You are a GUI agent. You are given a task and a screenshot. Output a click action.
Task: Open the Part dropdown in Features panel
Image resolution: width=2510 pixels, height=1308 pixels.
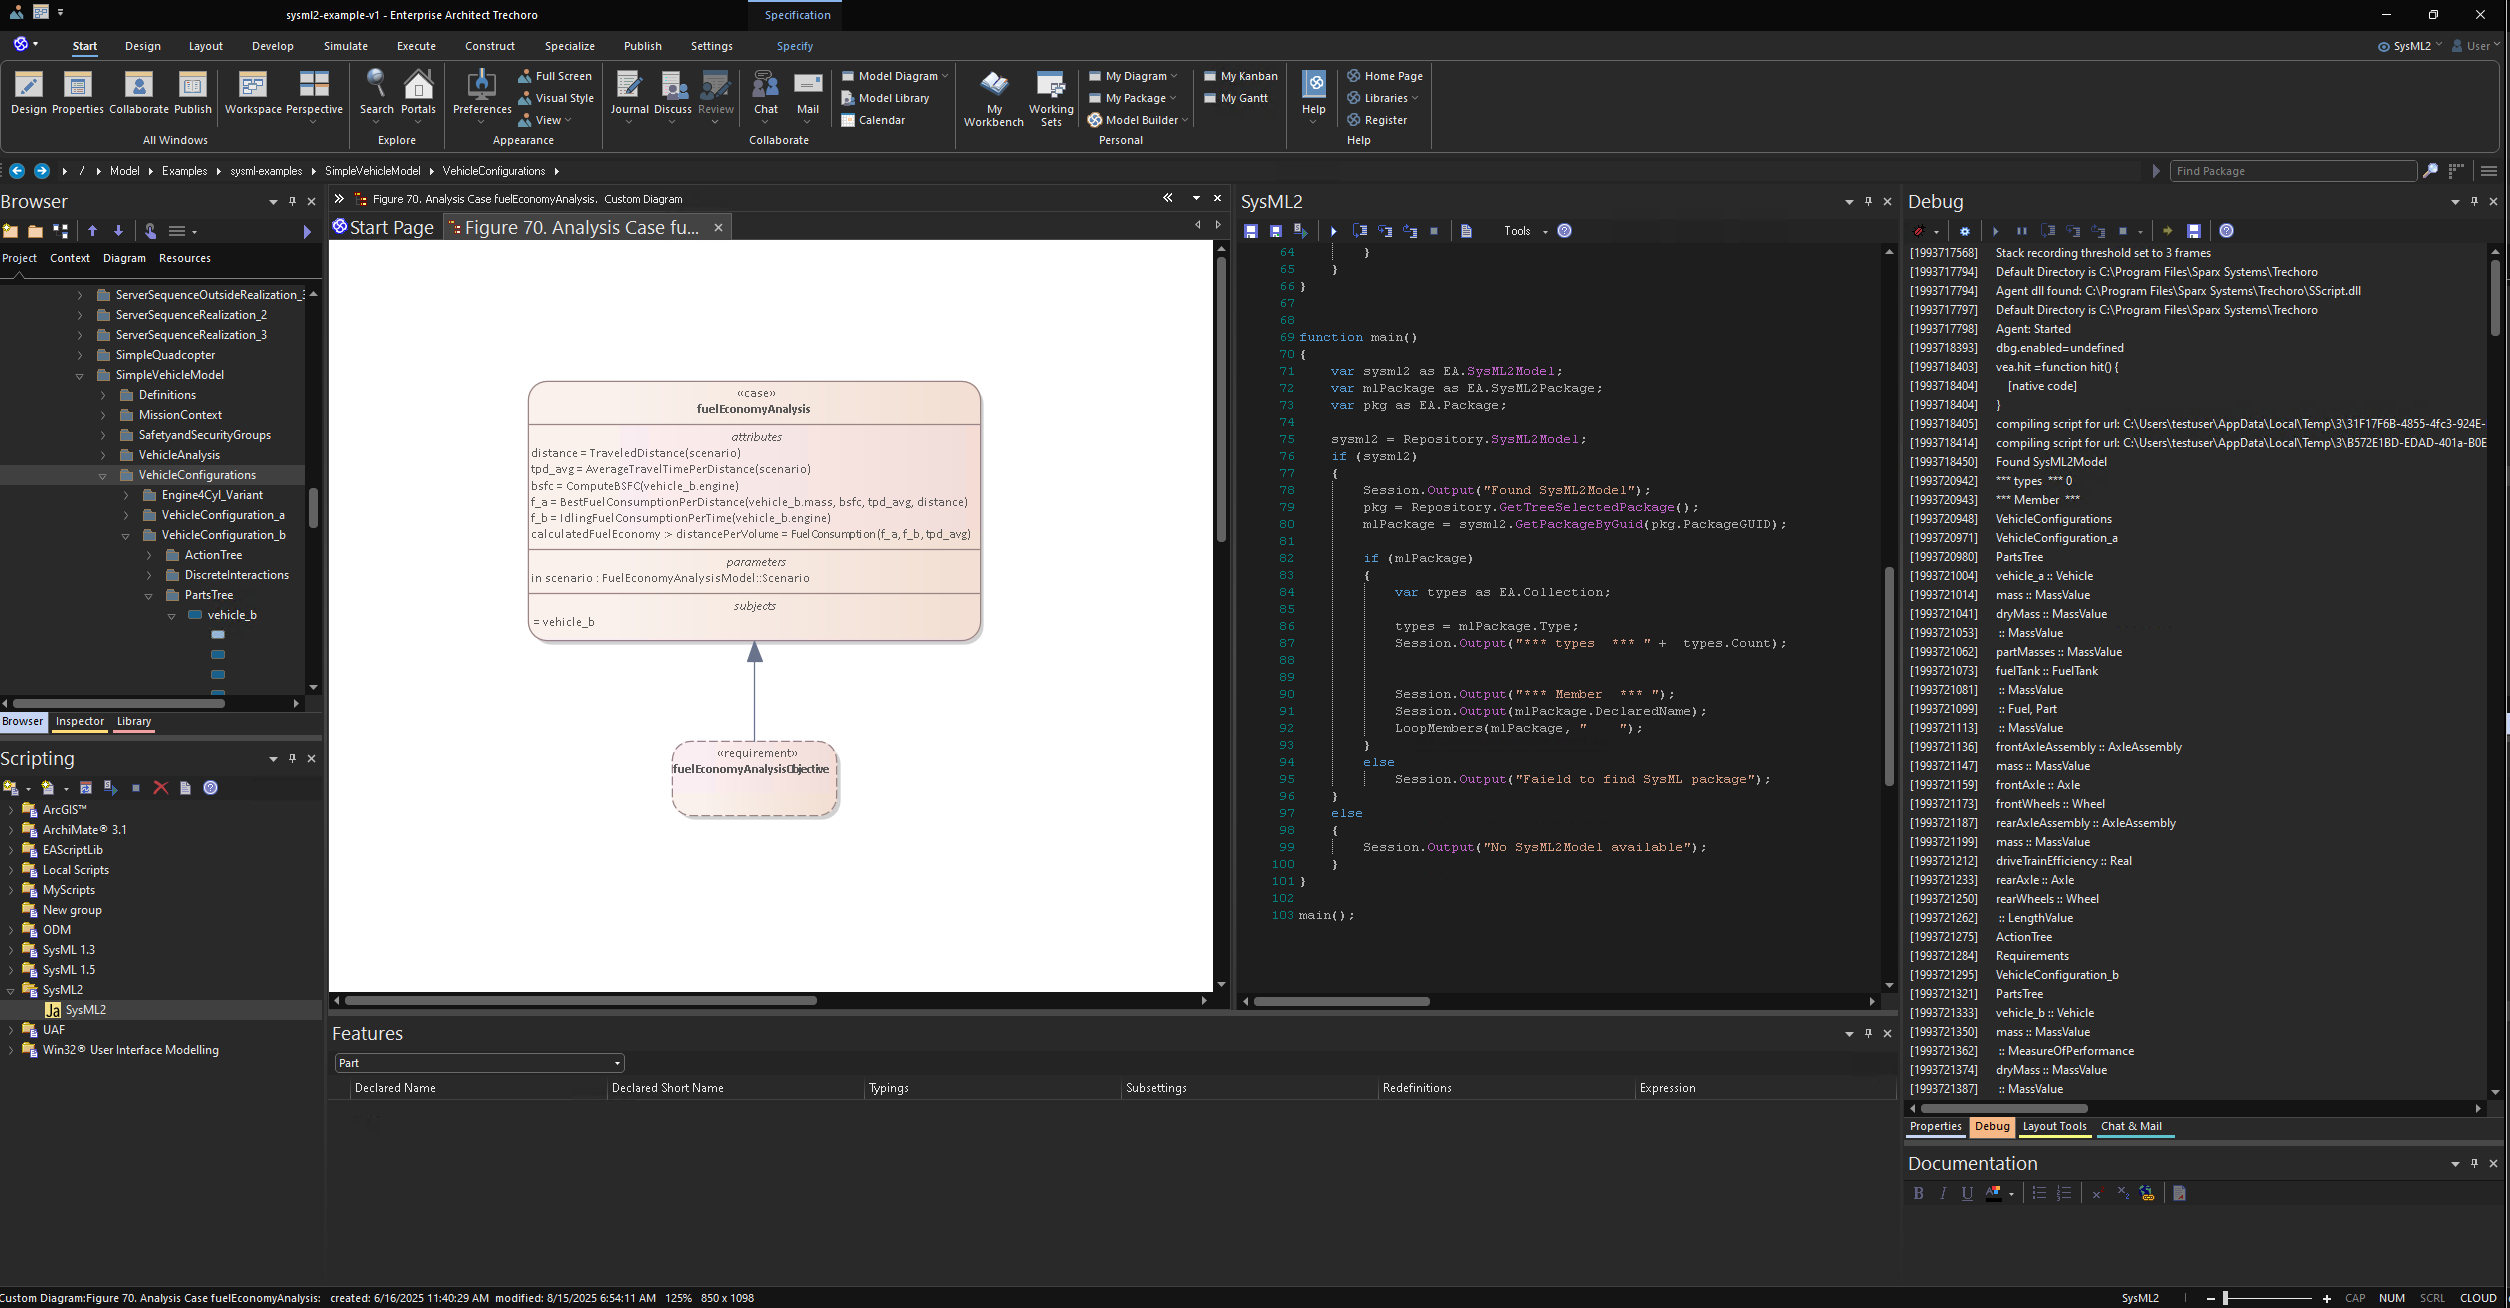click(616, 1063)
